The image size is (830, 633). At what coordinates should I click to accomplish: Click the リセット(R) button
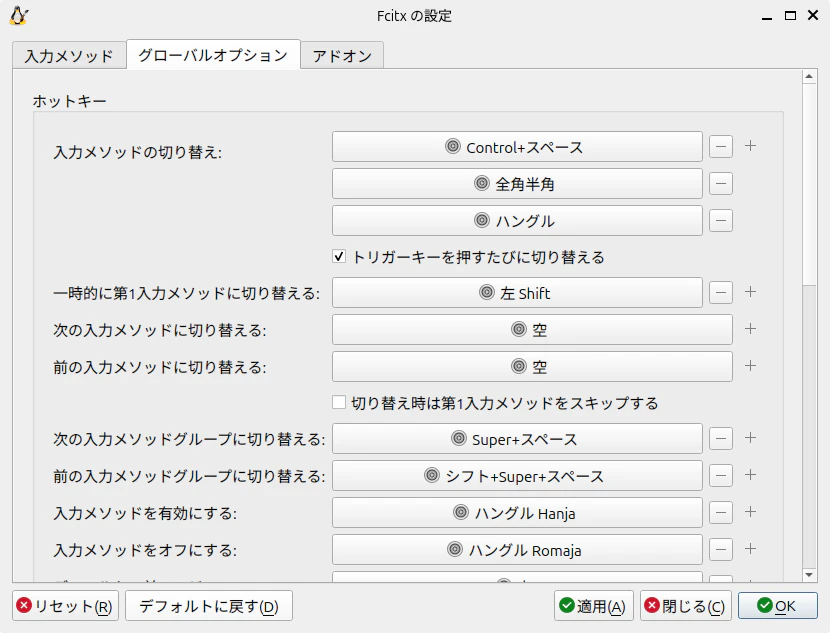[65, 605]
